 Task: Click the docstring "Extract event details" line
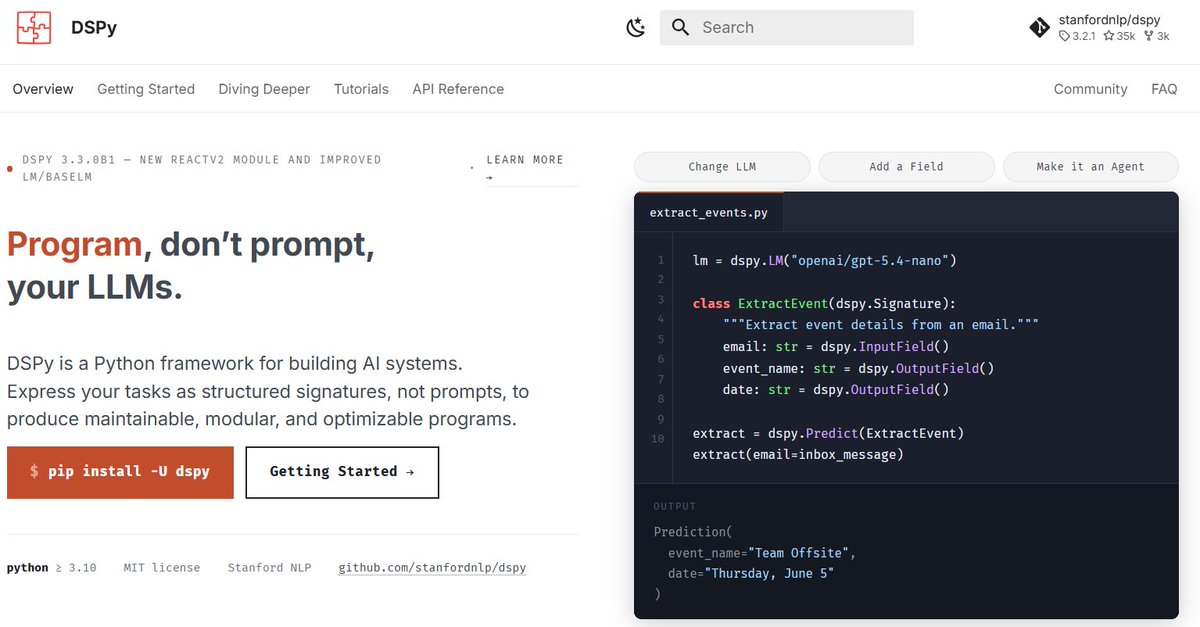[881, 325]
